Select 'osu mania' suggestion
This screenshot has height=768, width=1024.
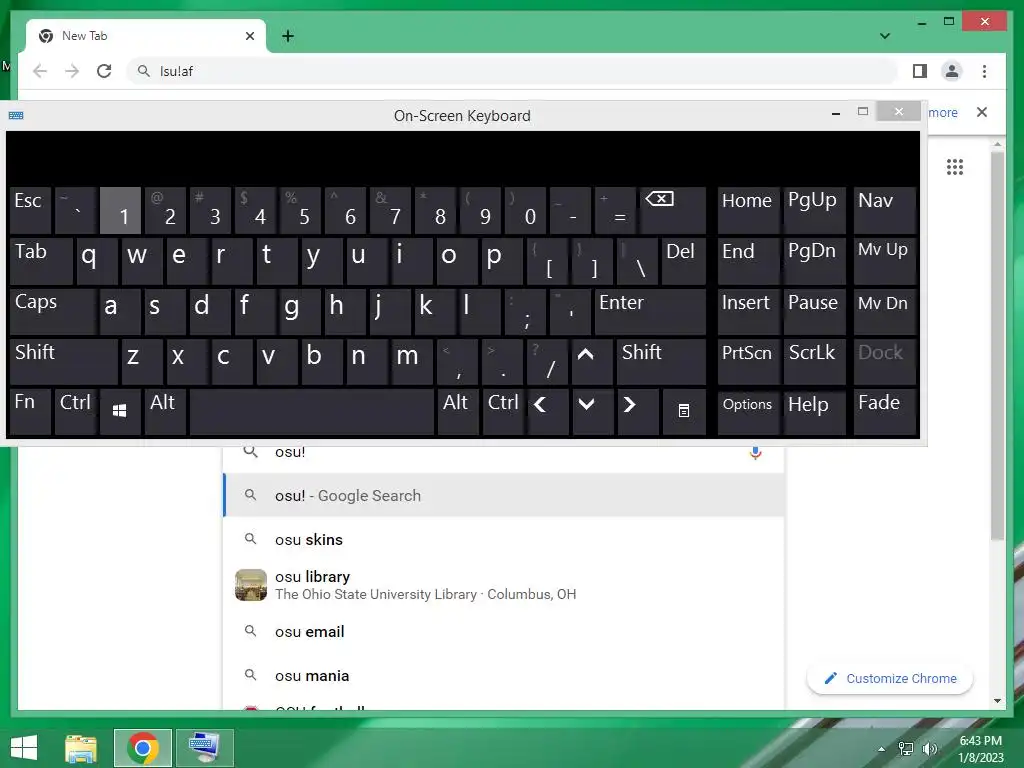tap(504, 675)
